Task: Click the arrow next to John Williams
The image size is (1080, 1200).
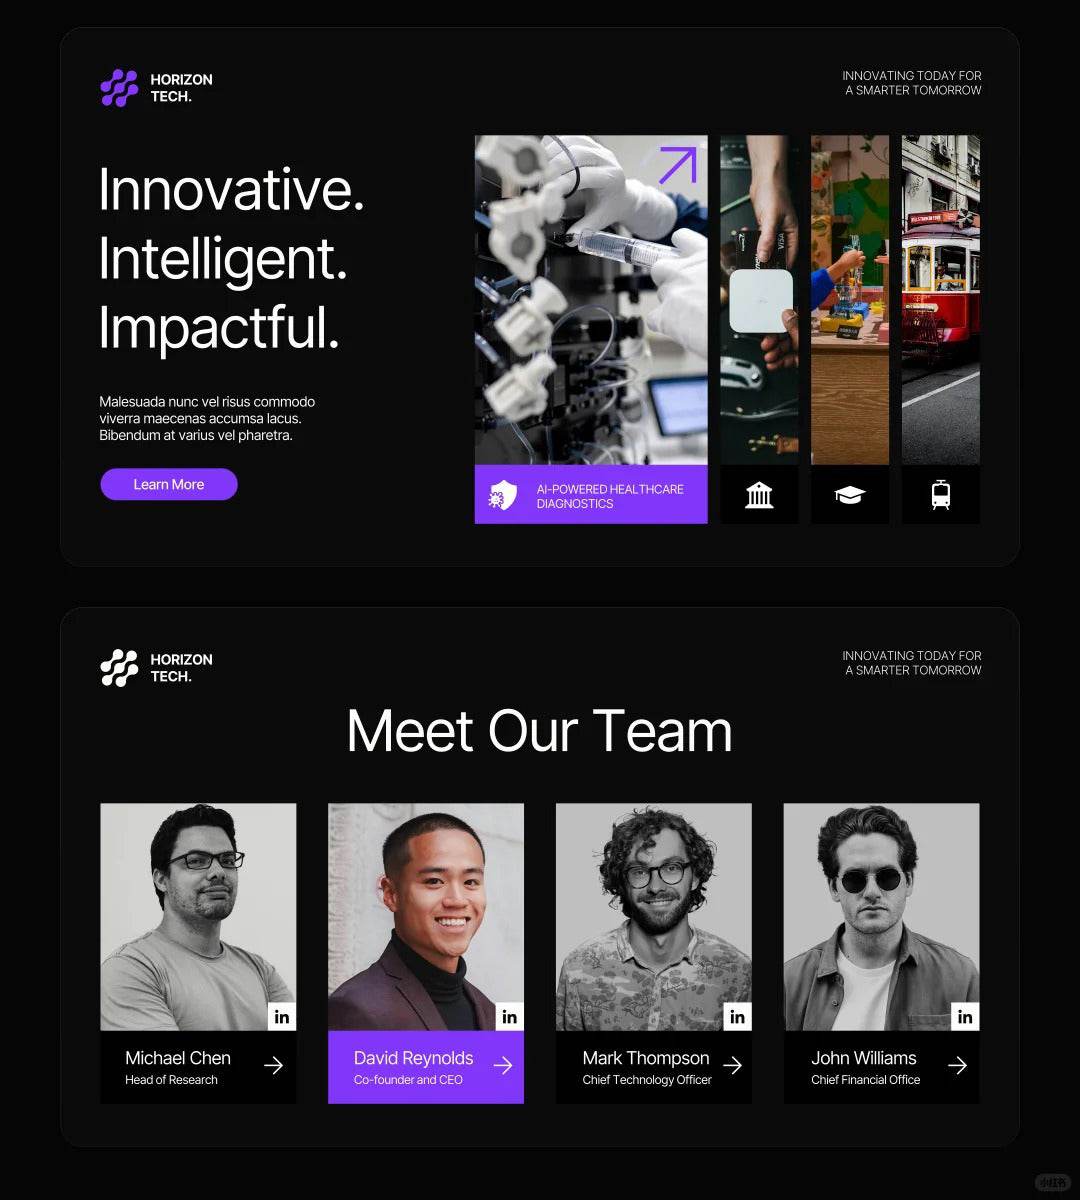Action: [957, 1066]
